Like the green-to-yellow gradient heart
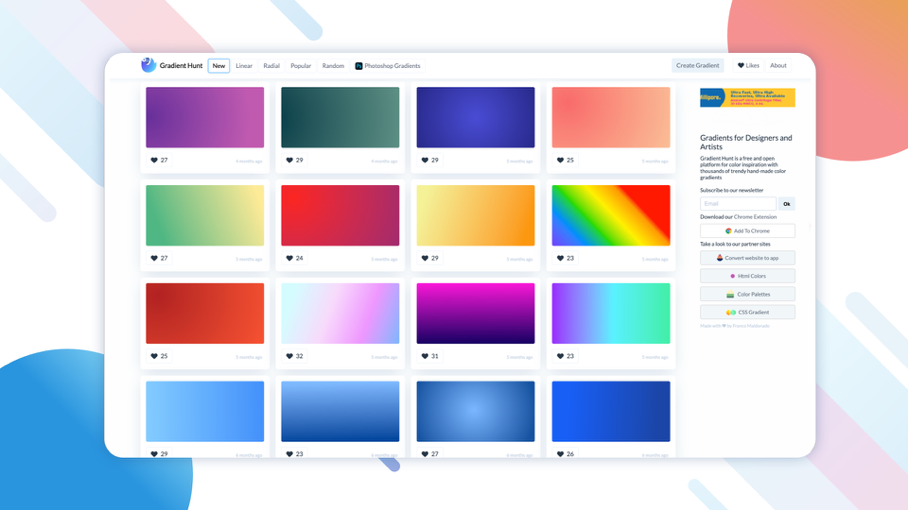This screenshot has height=510, width=908. (154, 258)
